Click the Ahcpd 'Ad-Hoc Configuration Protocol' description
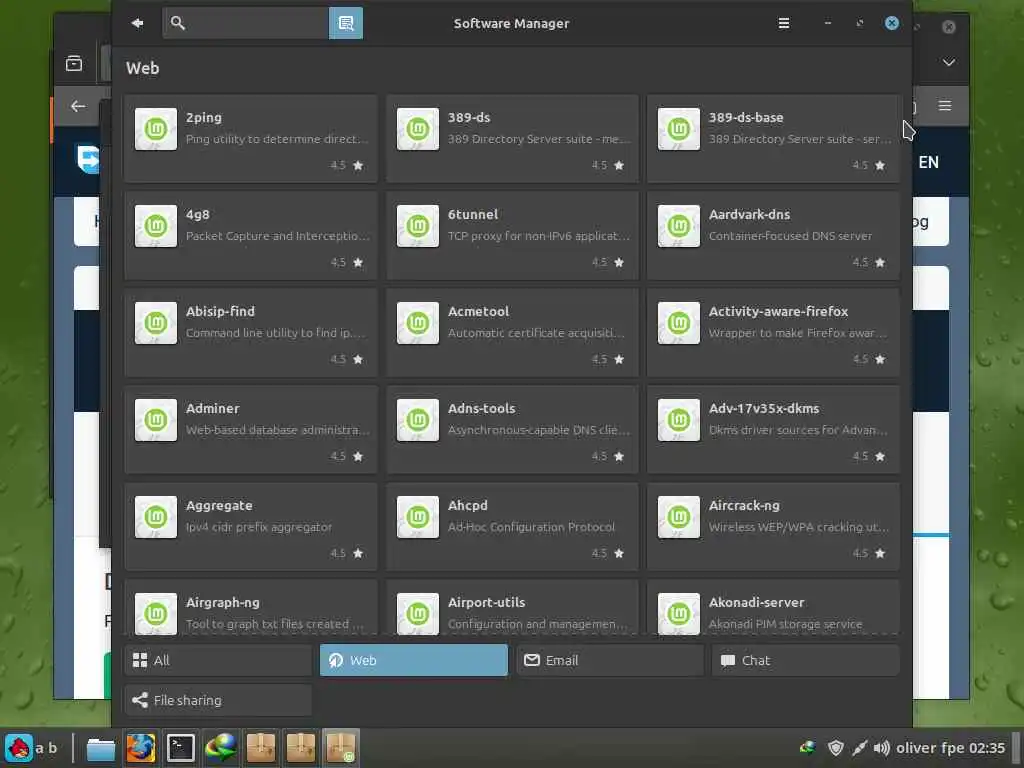Screen dimensions: 1024x768 pyautogui.click(x=531, y=527)
